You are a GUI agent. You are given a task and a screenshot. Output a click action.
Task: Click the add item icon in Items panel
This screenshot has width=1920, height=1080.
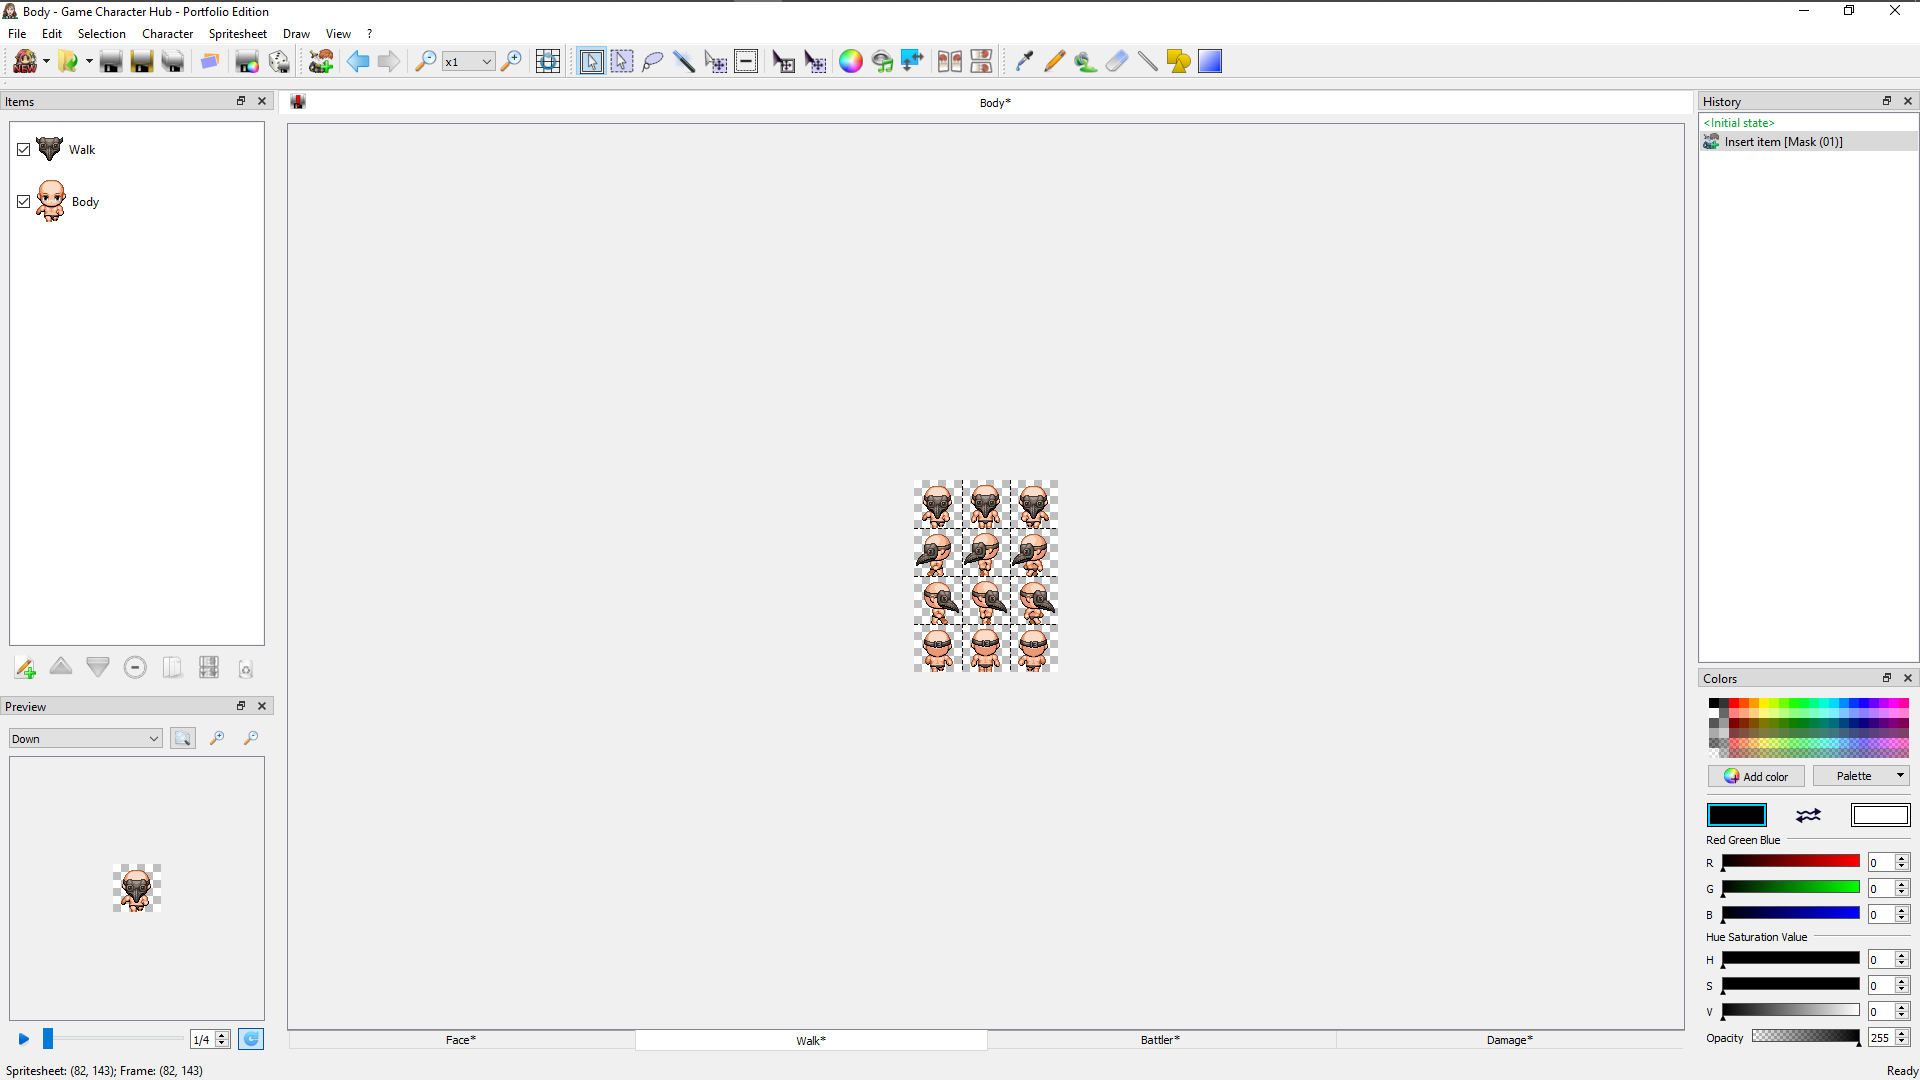pos(25,668)
